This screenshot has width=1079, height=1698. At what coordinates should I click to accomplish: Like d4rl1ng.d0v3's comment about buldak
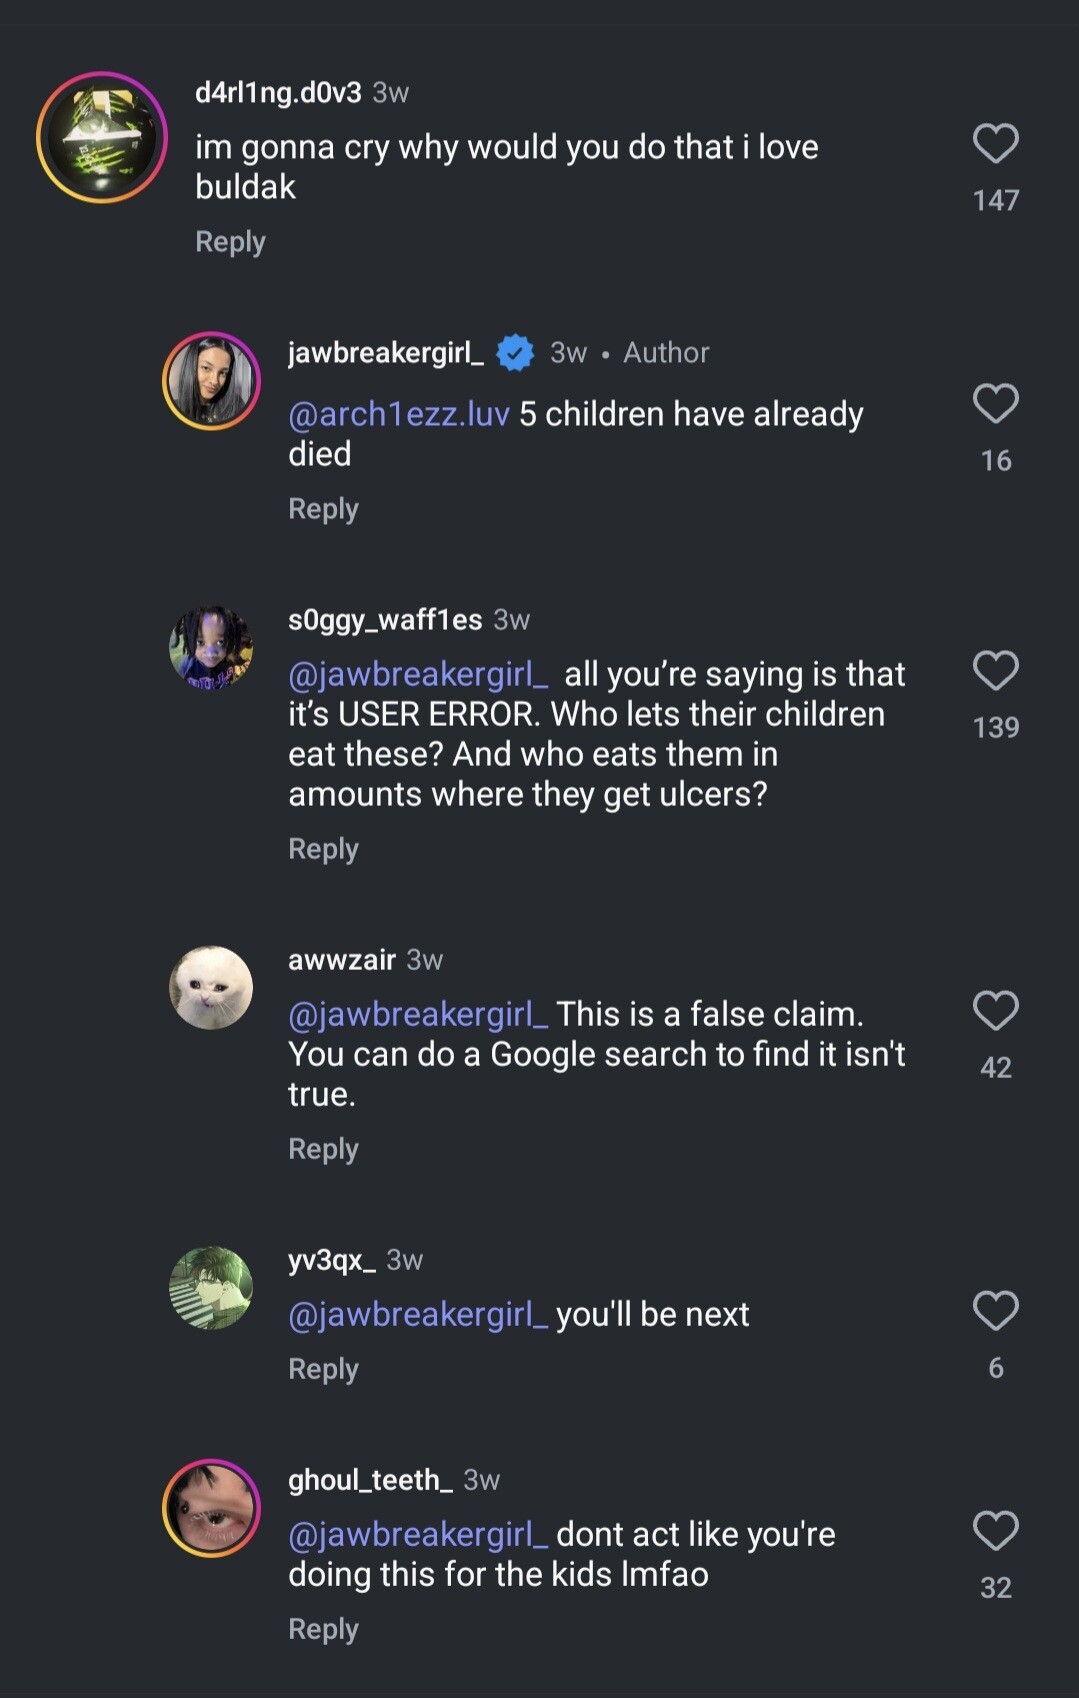click(x=995, y=144)
